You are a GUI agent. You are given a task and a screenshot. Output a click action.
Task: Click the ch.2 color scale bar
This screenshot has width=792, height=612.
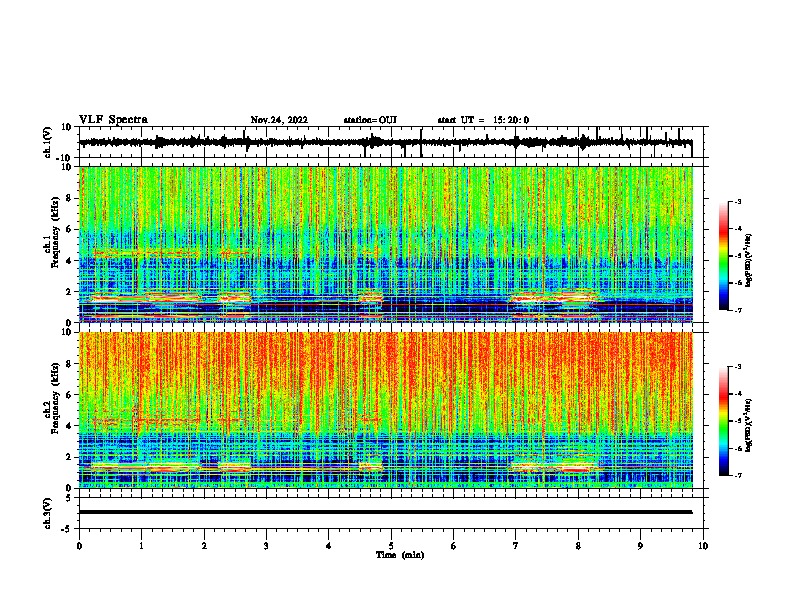click(x=723, y=421)
